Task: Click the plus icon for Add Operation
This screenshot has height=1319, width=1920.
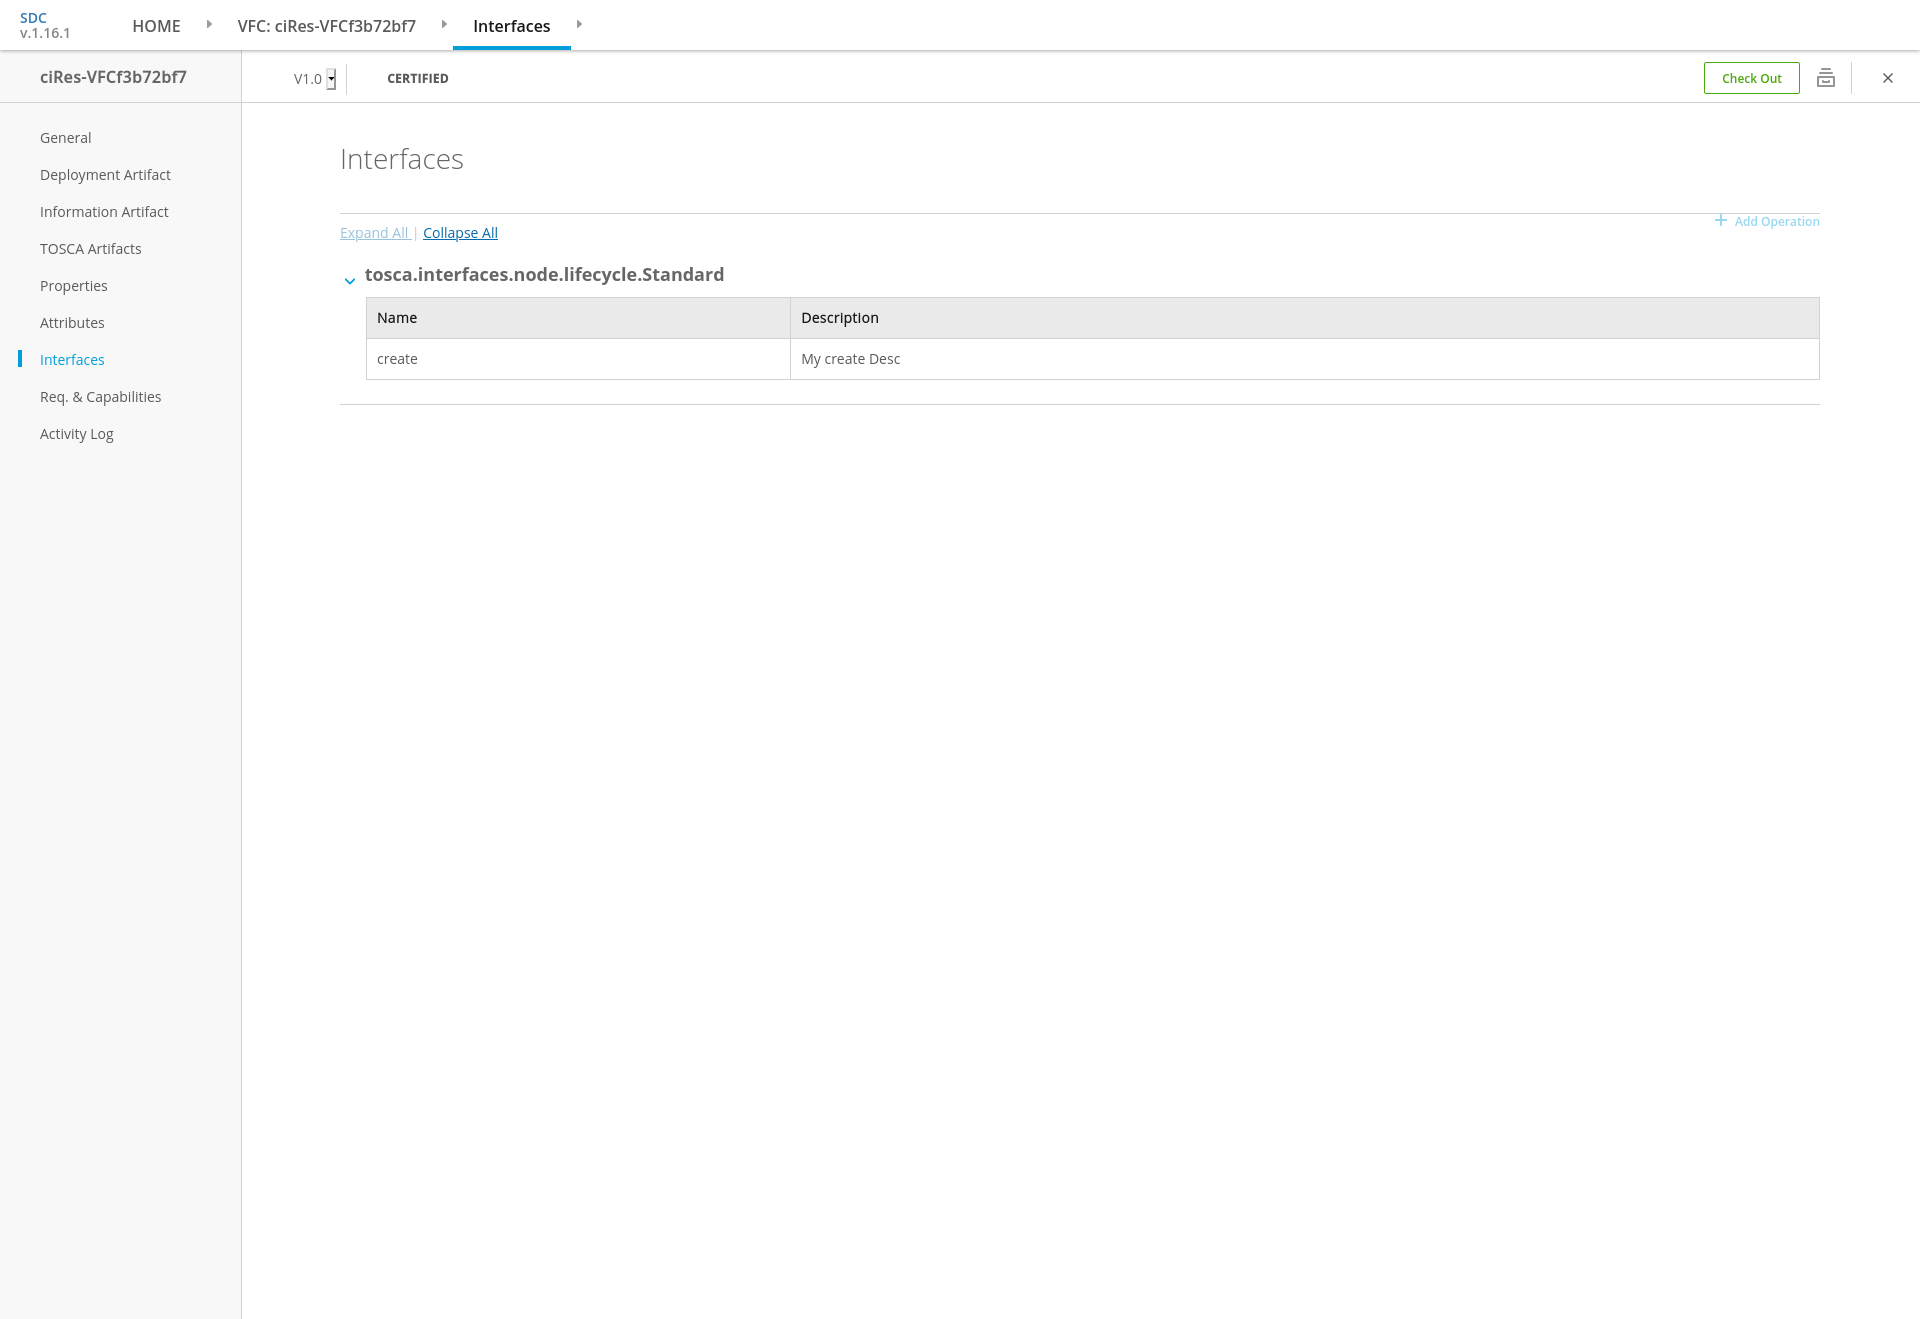Action: (1720, 220)
